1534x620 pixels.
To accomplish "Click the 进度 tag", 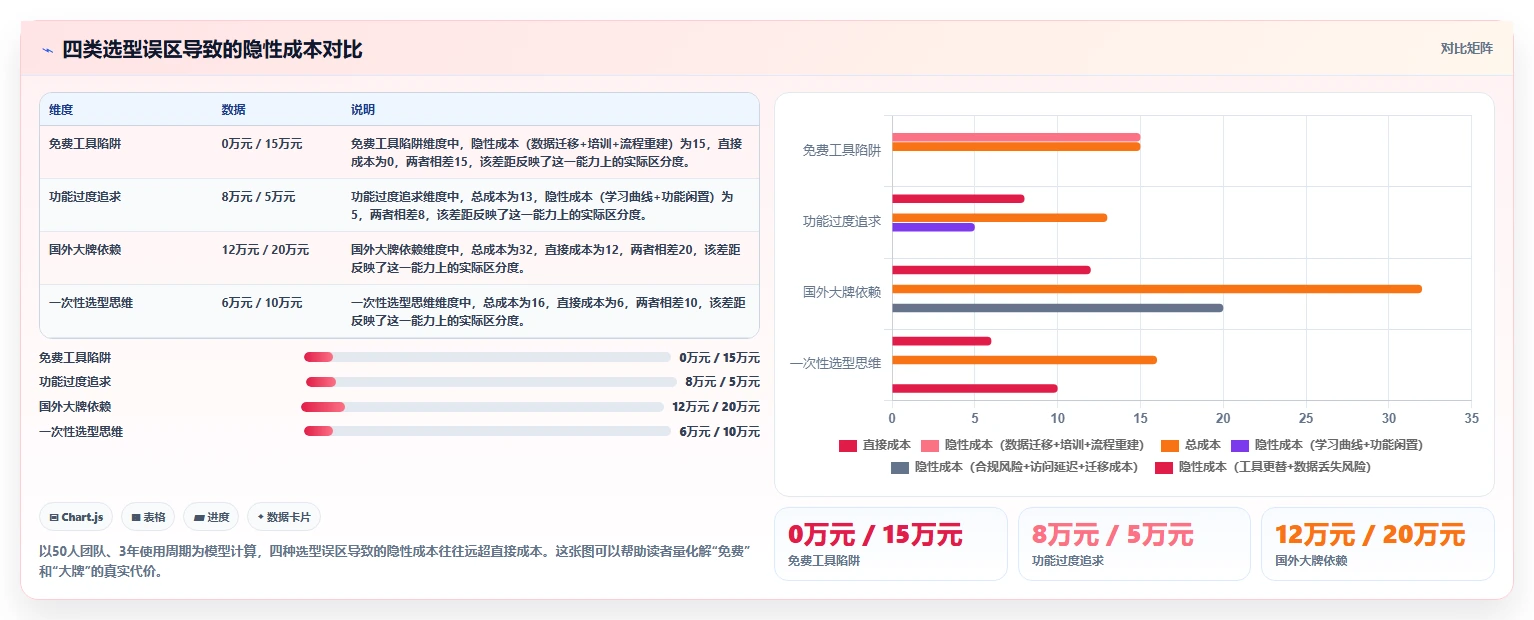I will [x=211, y=517].
